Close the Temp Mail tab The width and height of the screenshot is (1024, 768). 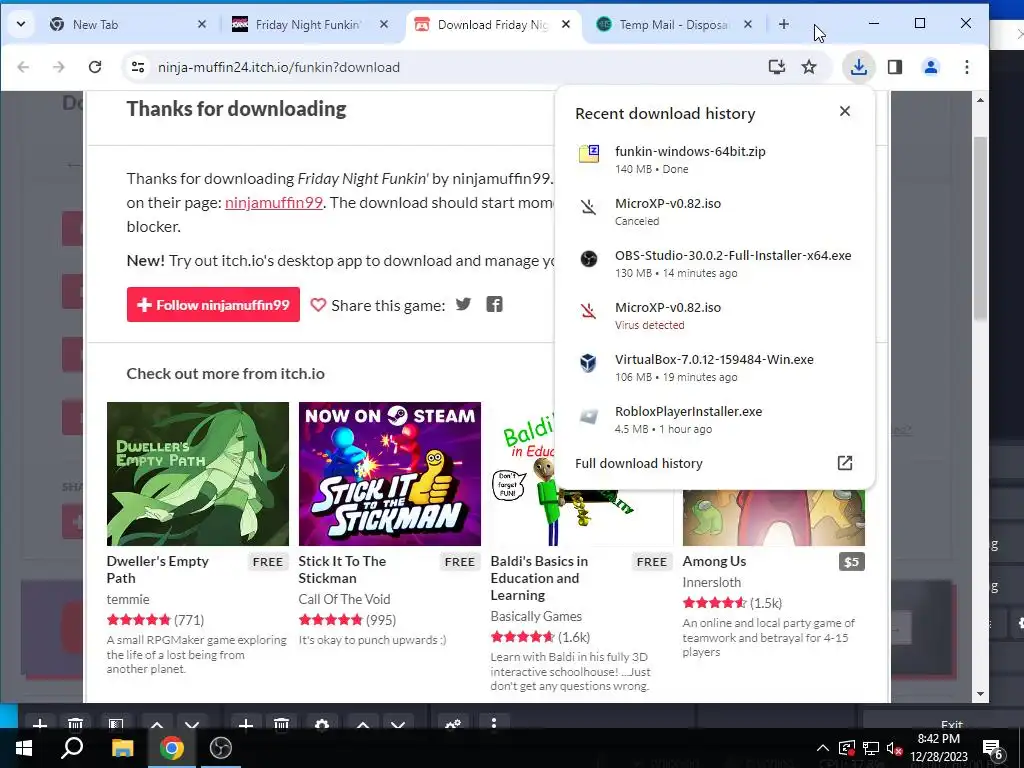coord(748,24)
